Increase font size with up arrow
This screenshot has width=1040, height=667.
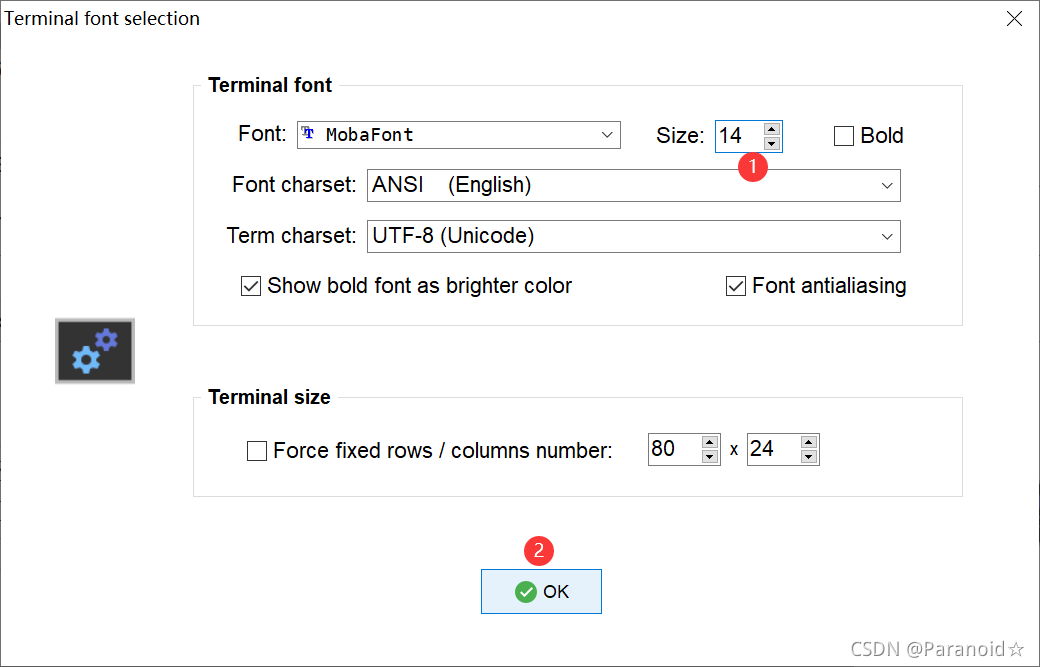[x=771, y=129]
